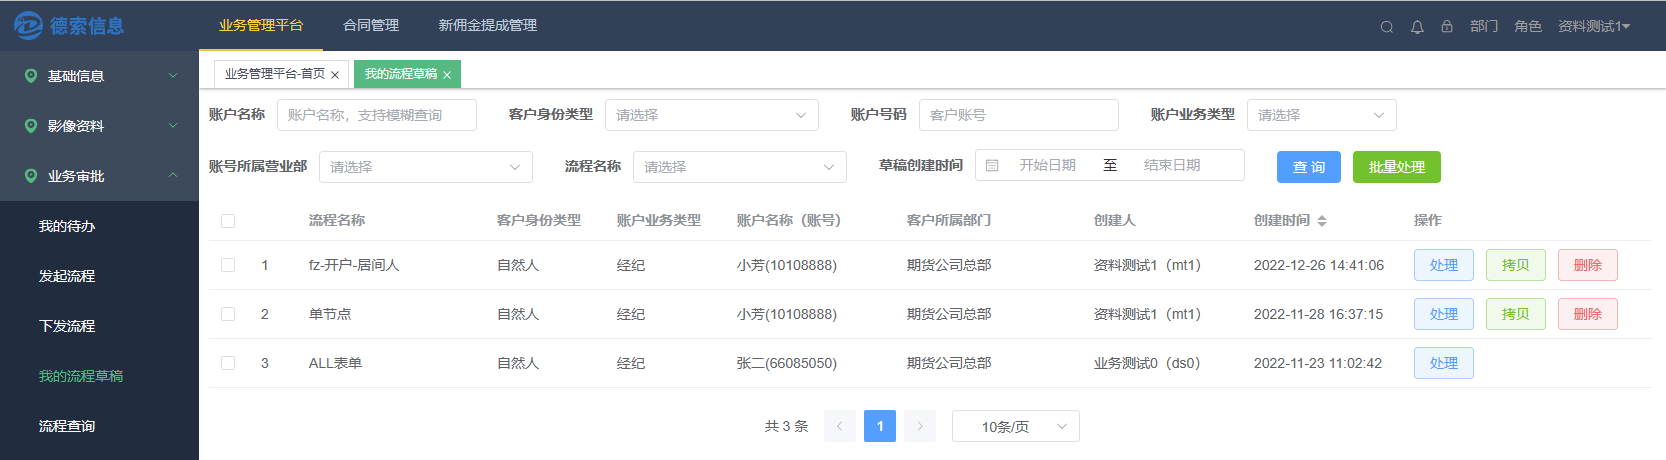The height and width of the screenshot is (460, 1666).
Task: Switch to 新佣金提成管理 top menu
Action: coord(488,25)
